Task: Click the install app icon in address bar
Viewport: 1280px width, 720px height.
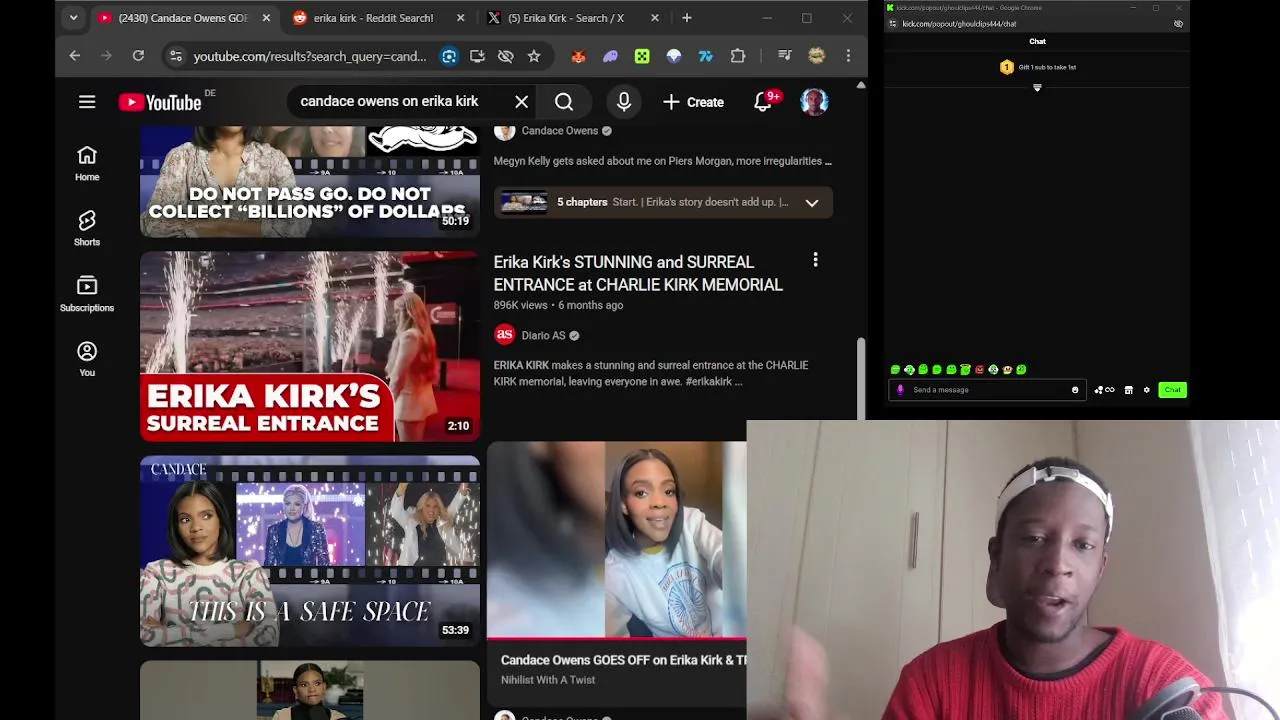Action: [477, 56]
